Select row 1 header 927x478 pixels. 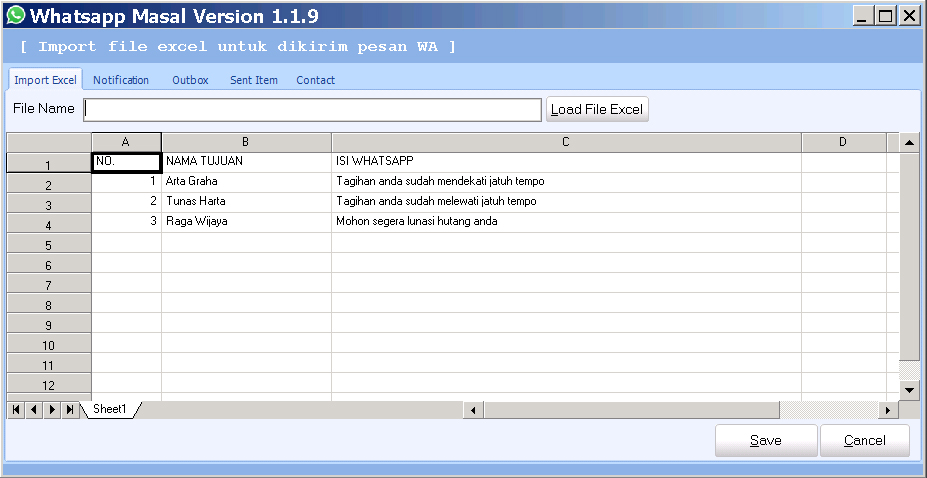click(49, 163)
